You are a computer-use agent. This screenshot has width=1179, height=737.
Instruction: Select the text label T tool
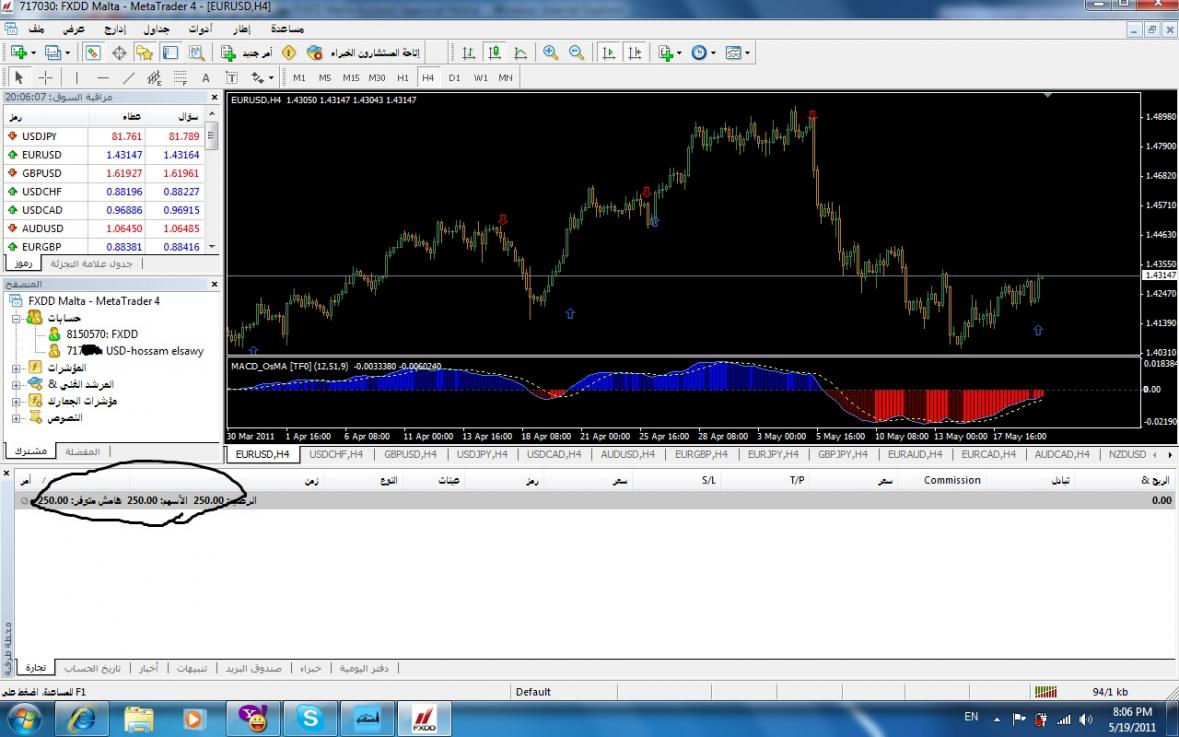pos(231,77)
